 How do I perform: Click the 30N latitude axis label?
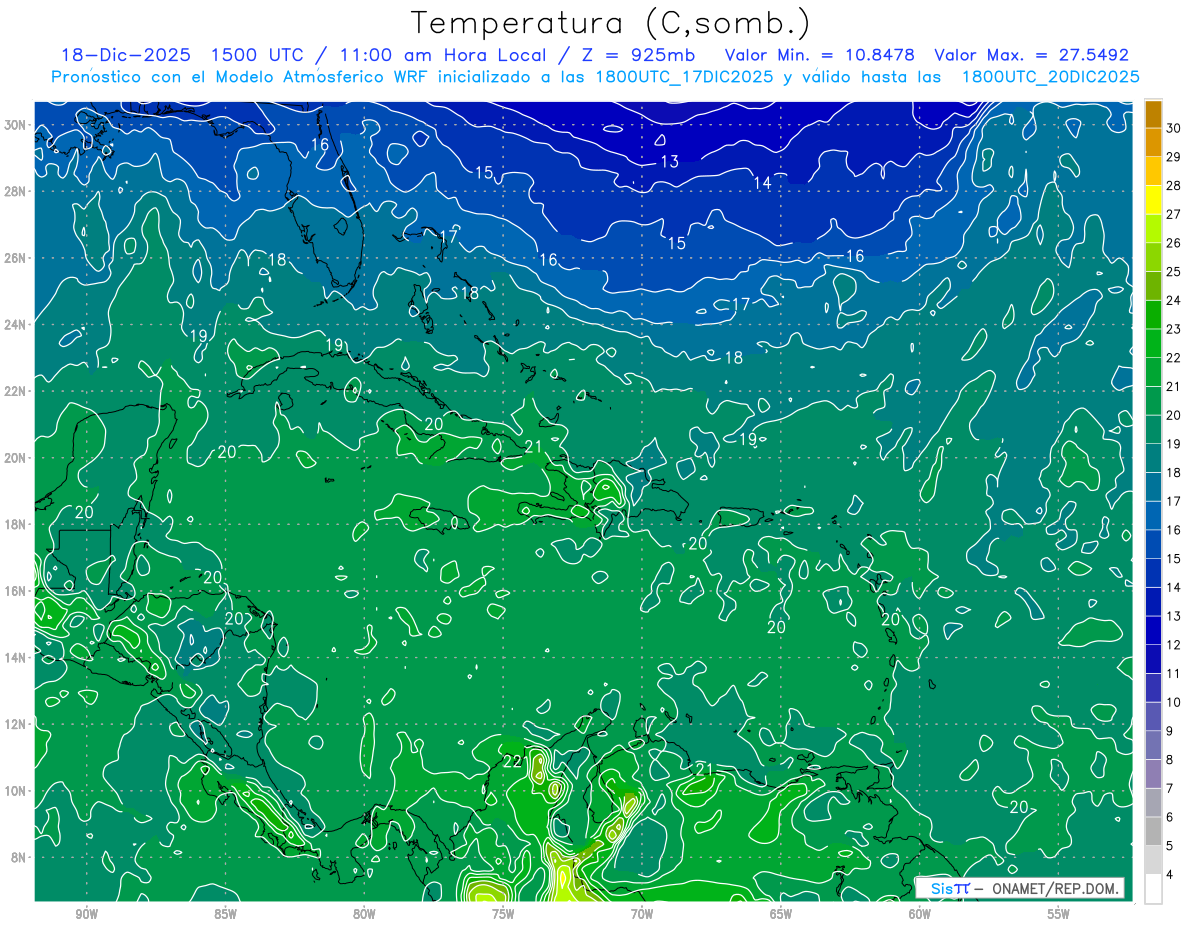coord(16,124)
